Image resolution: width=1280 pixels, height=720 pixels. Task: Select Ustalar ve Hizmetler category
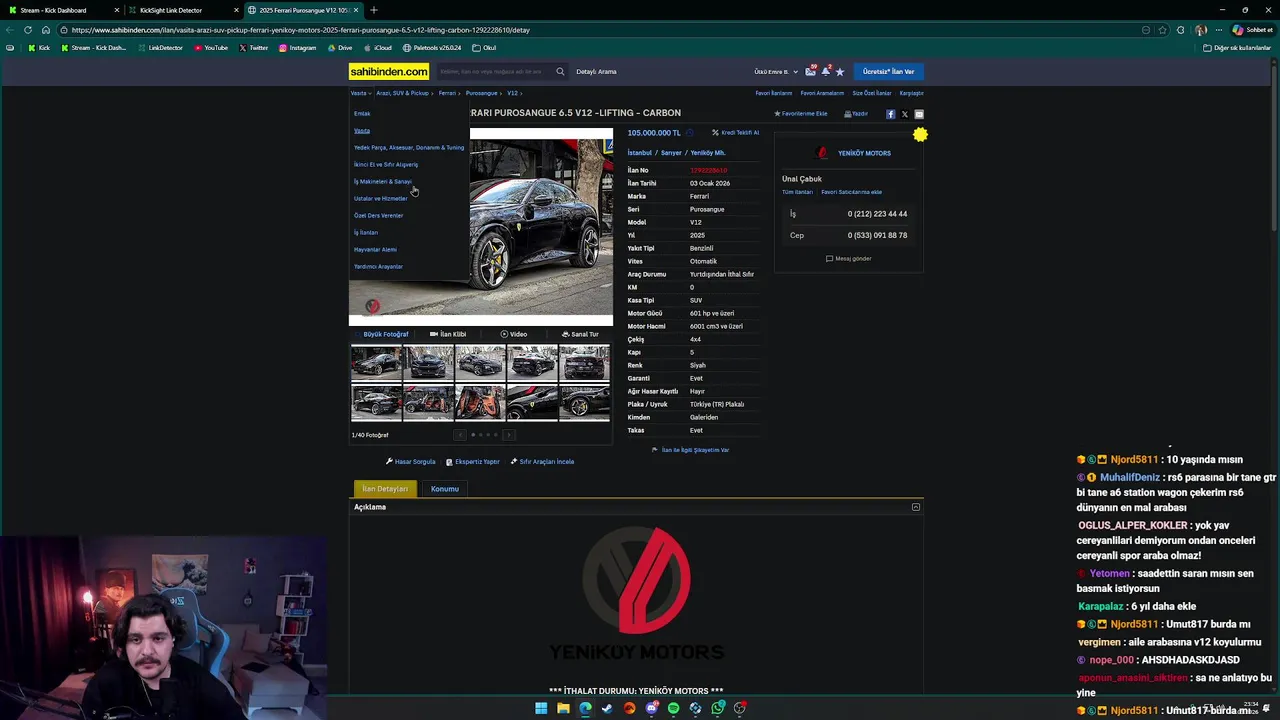[381, 198]
